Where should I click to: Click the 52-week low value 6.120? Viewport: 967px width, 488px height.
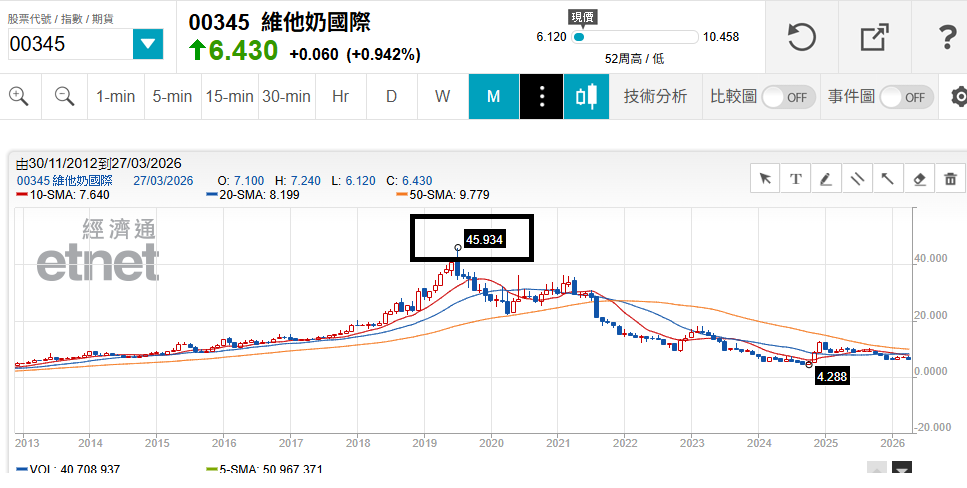click(x=551, y=37)
